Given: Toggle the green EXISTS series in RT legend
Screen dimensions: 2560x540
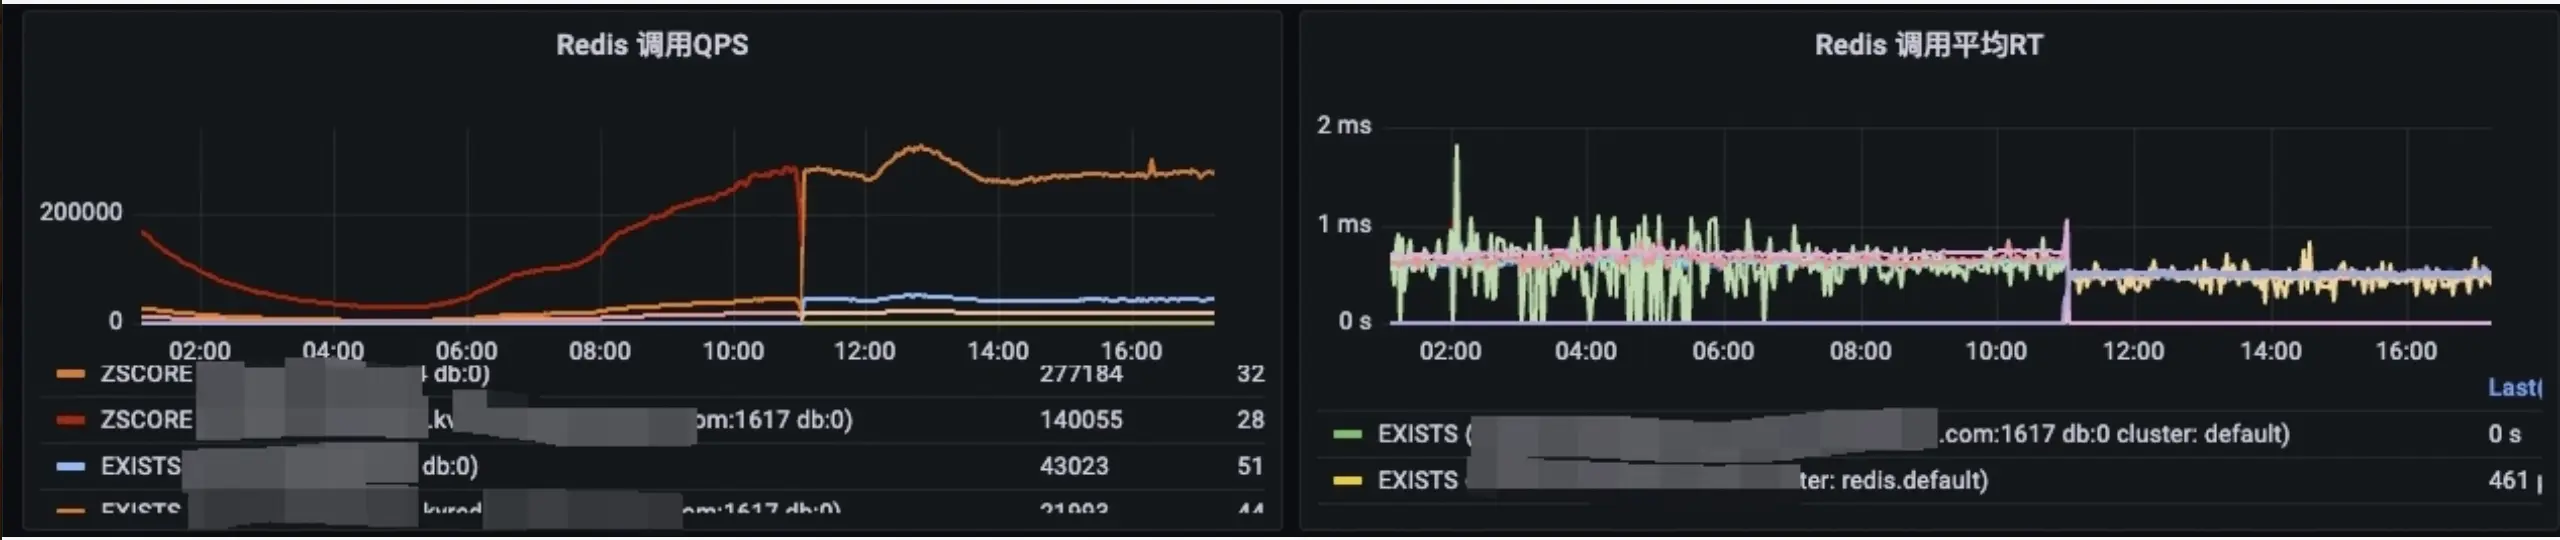Looking at the screenshot, I should (1348, 434).
